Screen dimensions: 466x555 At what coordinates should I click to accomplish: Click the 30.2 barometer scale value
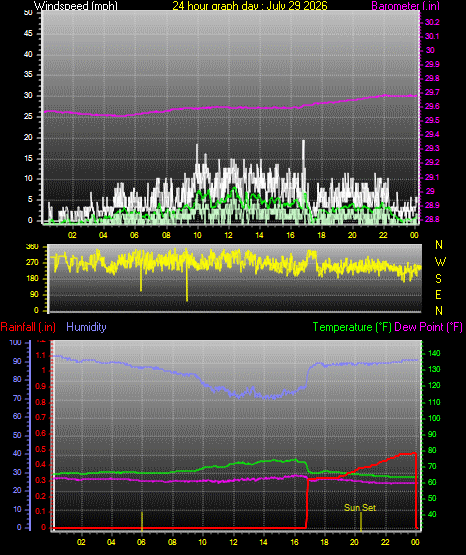[432, 22]
